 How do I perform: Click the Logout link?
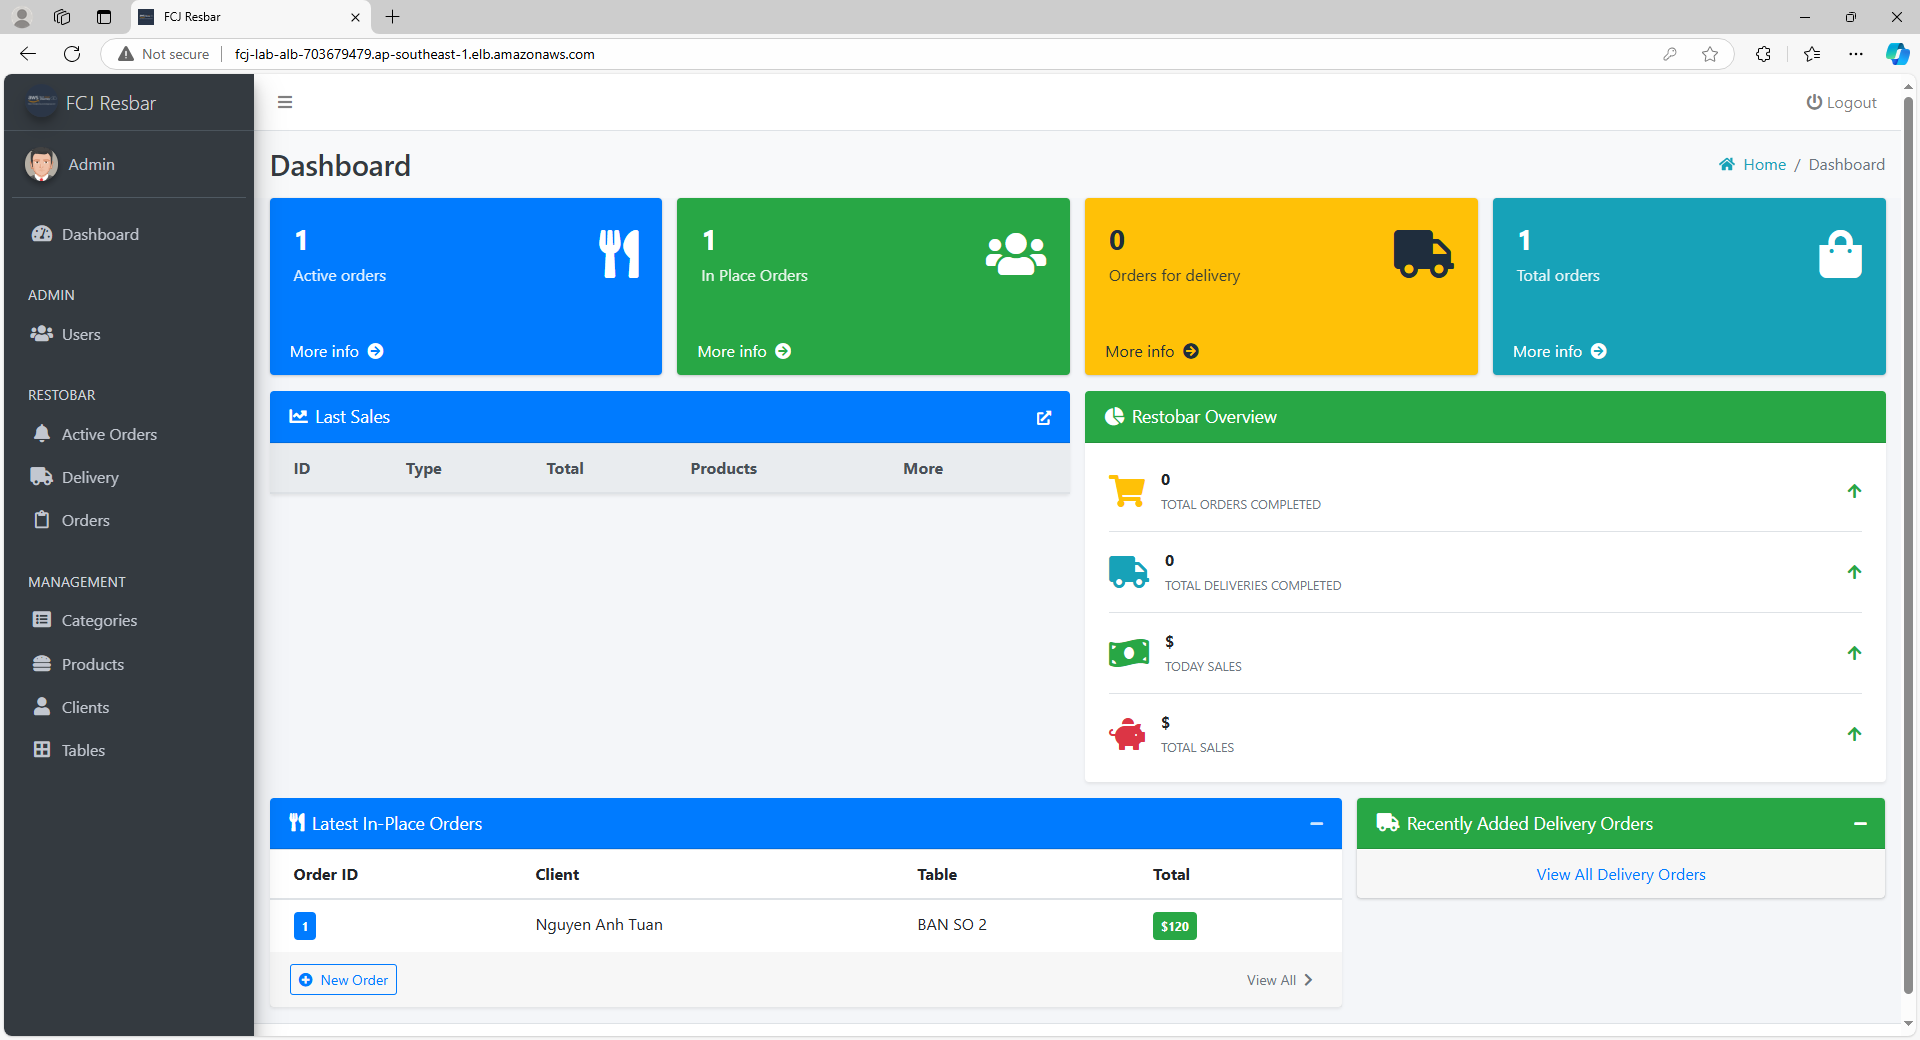(x=1841, y=102)
